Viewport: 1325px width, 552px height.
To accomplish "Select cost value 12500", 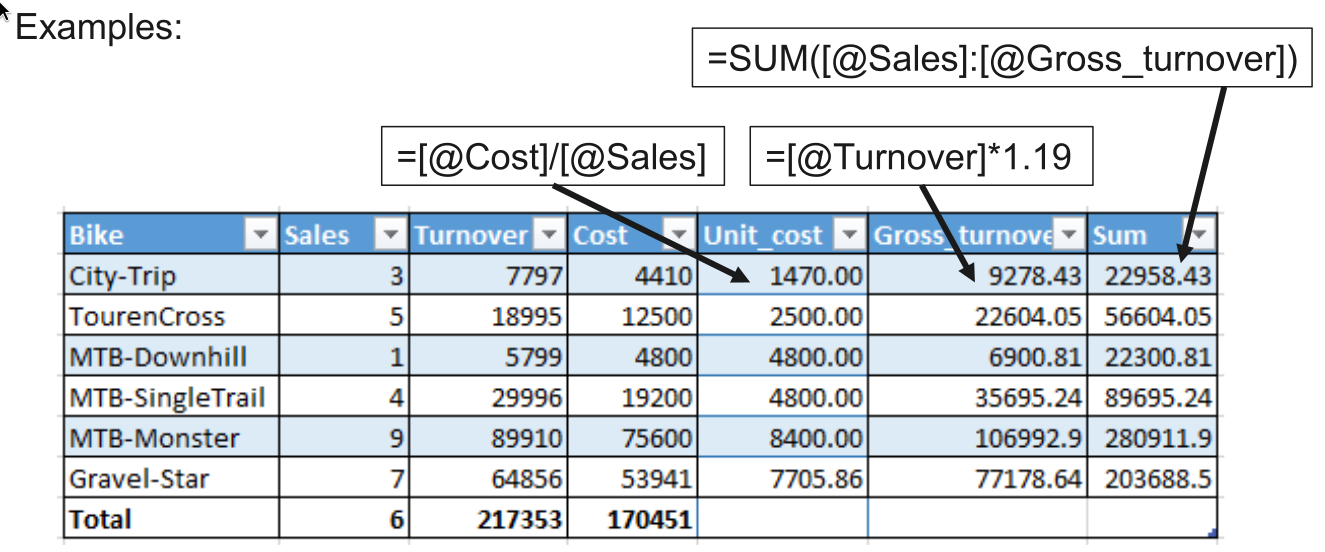I will coord(631,316).
